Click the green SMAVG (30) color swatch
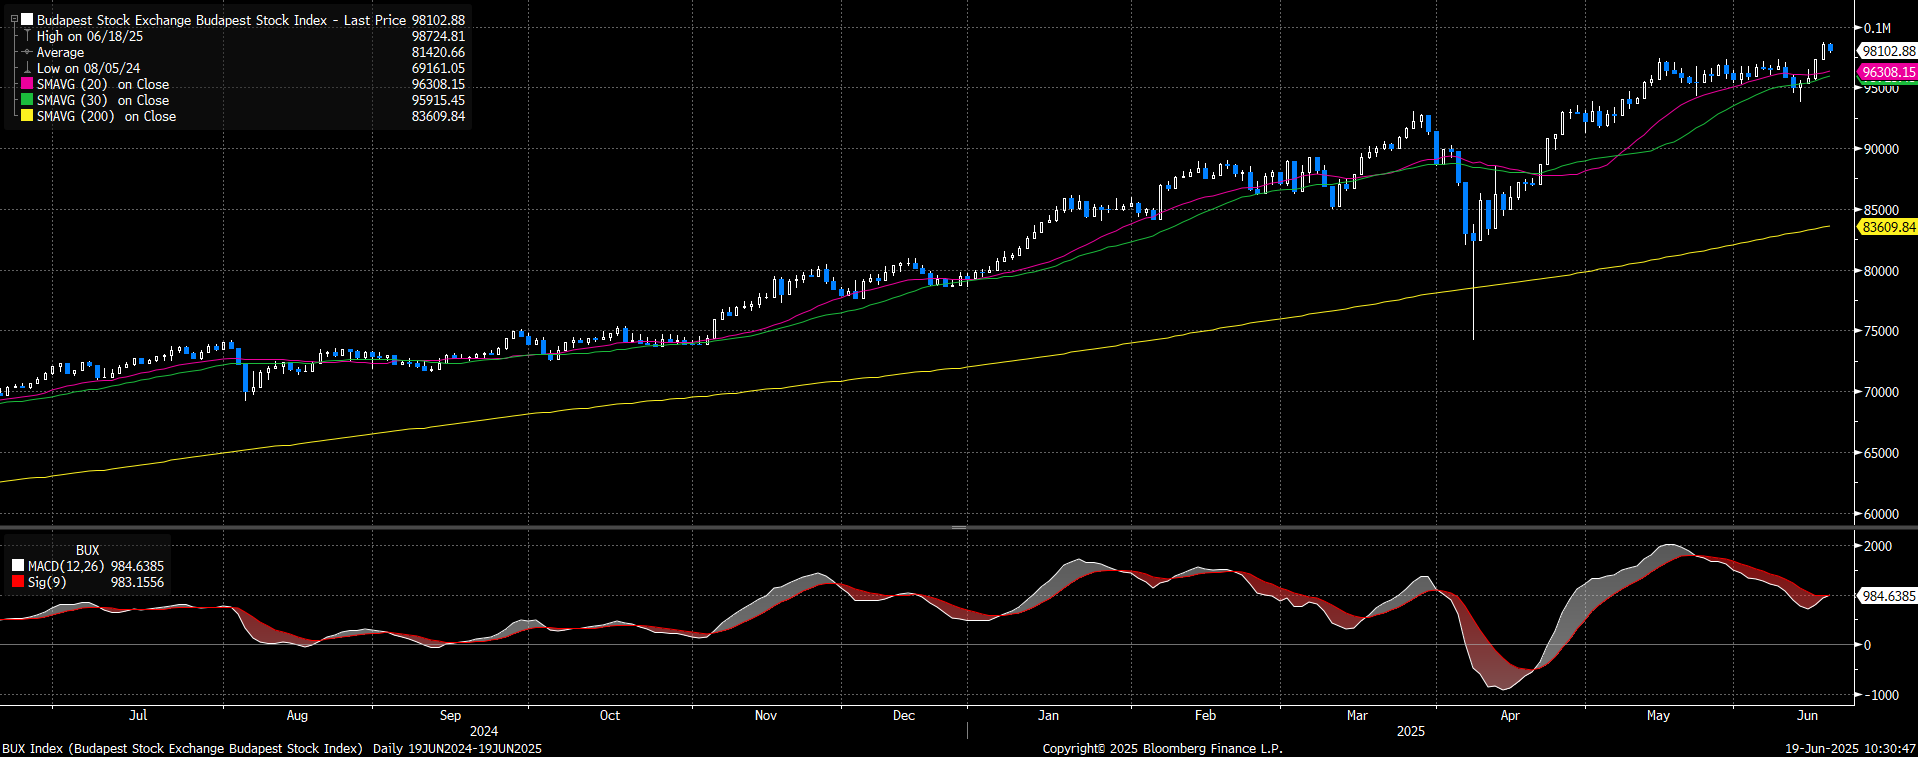 pyautogui.click(x=27, y=100)
